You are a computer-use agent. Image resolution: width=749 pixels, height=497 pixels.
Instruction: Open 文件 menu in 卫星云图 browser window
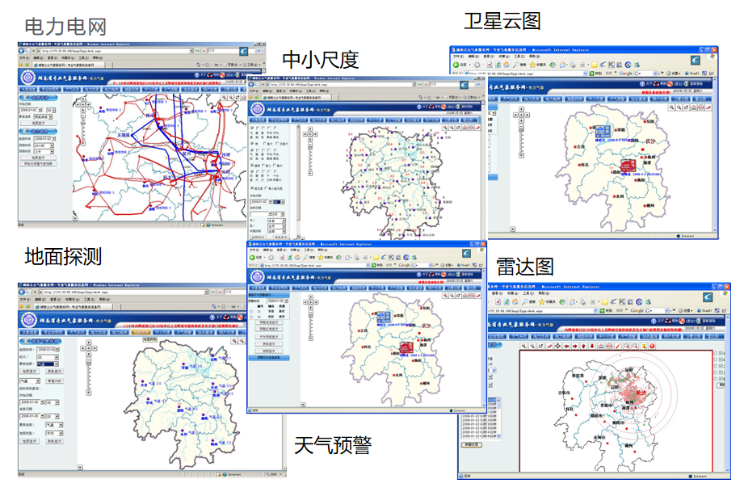[456, 57]
